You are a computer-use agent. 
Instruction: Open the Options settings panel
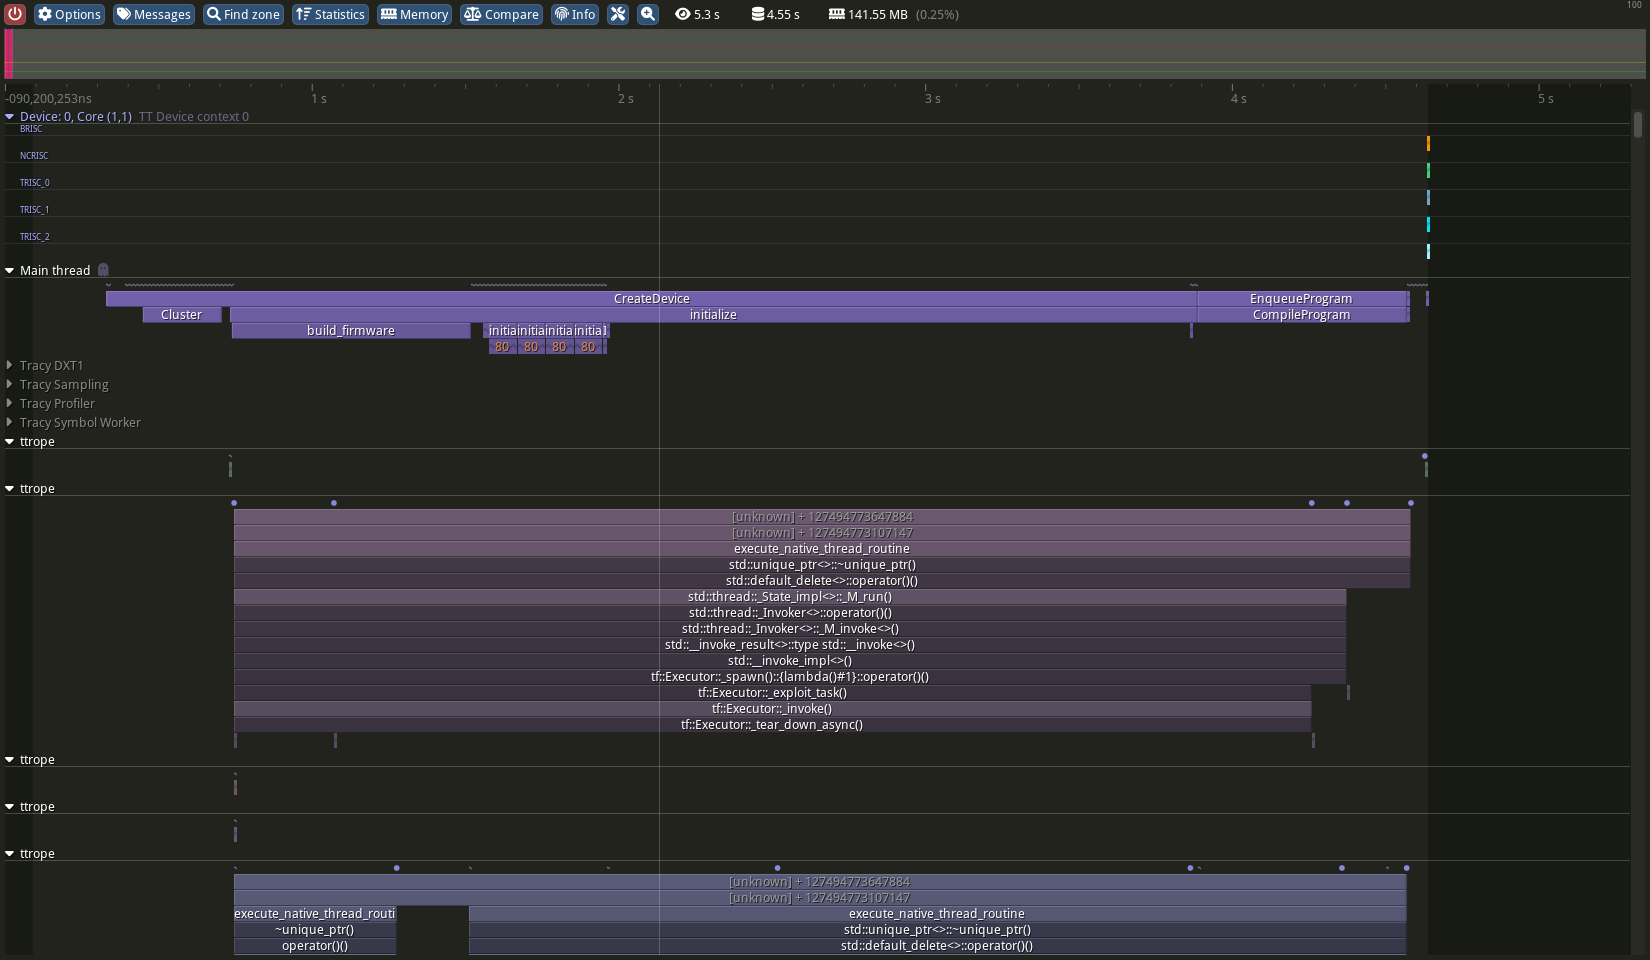(x=69, y=14)
